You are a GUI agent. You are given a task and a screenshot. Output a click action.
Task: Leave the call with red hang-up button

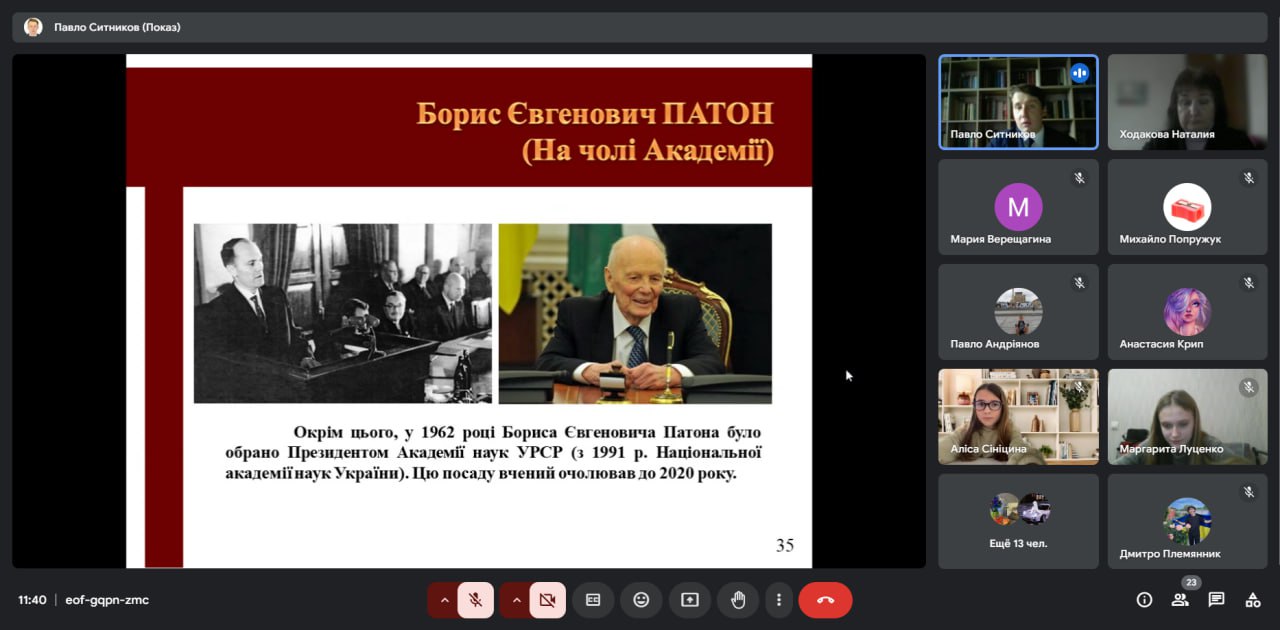click(x=825, y=600)
